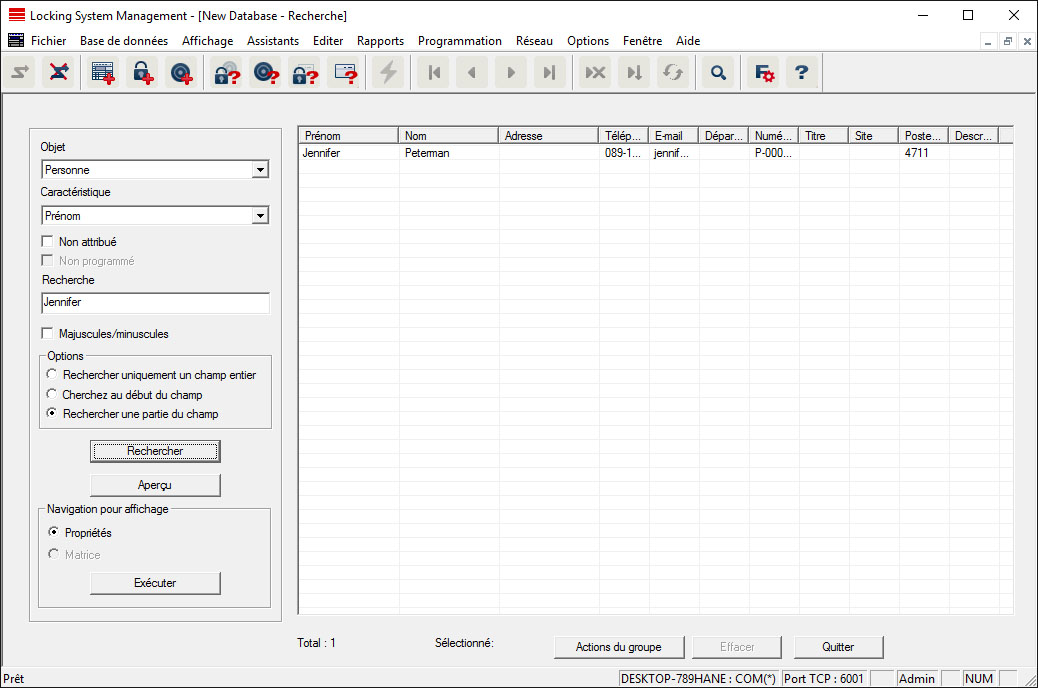Click the new locking system icon
Image resolution: width=1038 pixels, height=688 pixels.
[x=103, y=73]
